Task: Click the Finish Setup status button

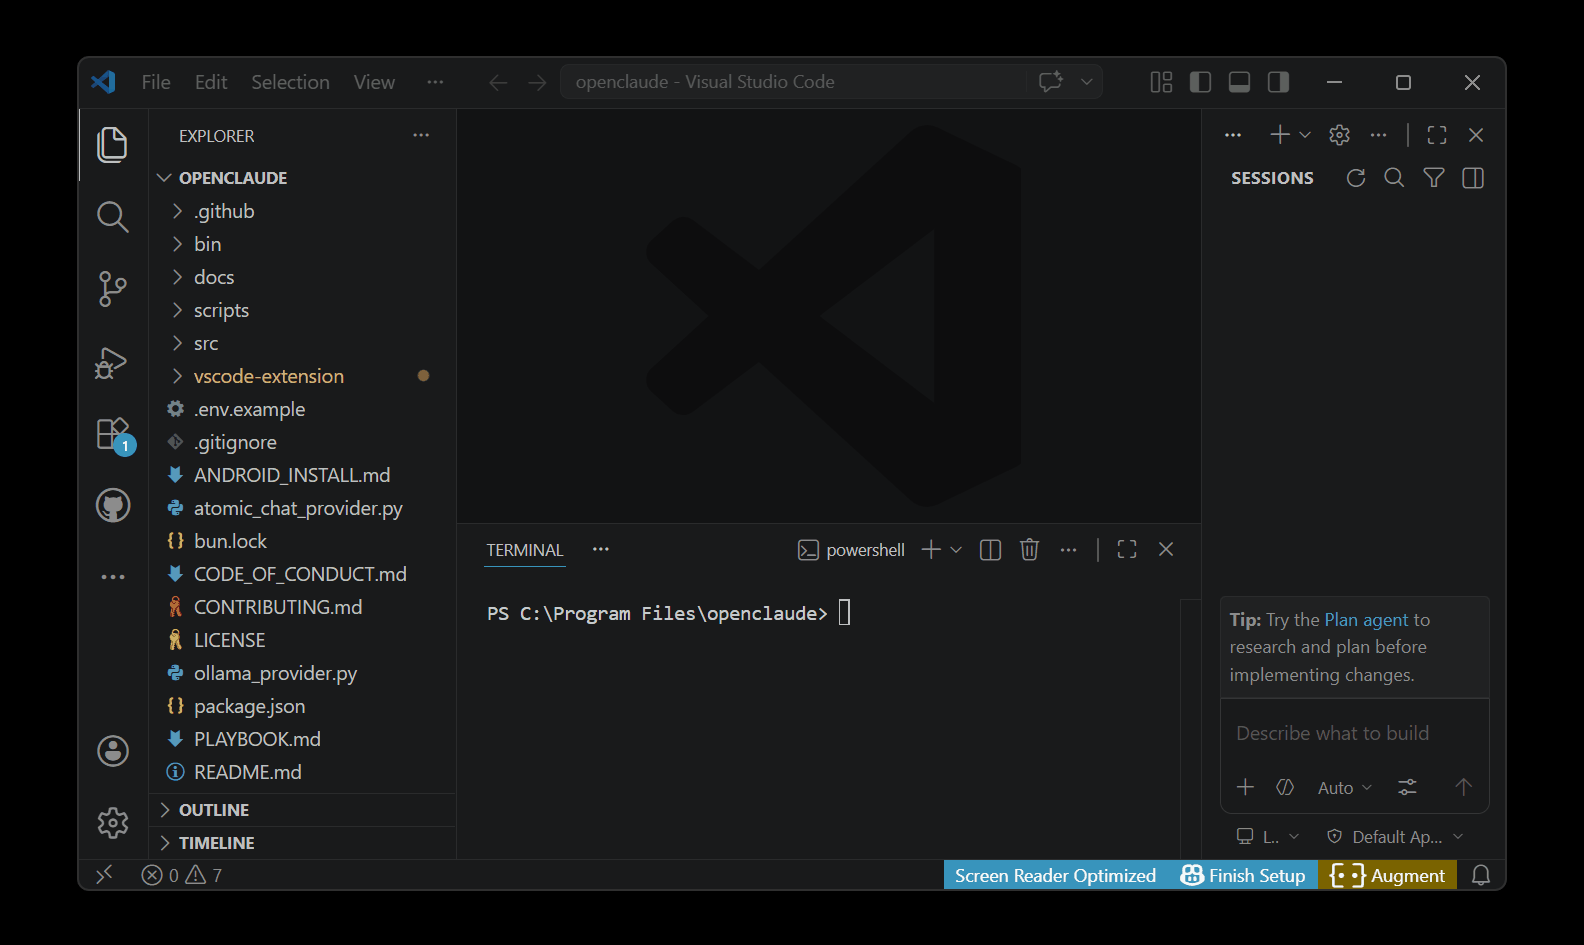Action: [x=1243, y=876]
